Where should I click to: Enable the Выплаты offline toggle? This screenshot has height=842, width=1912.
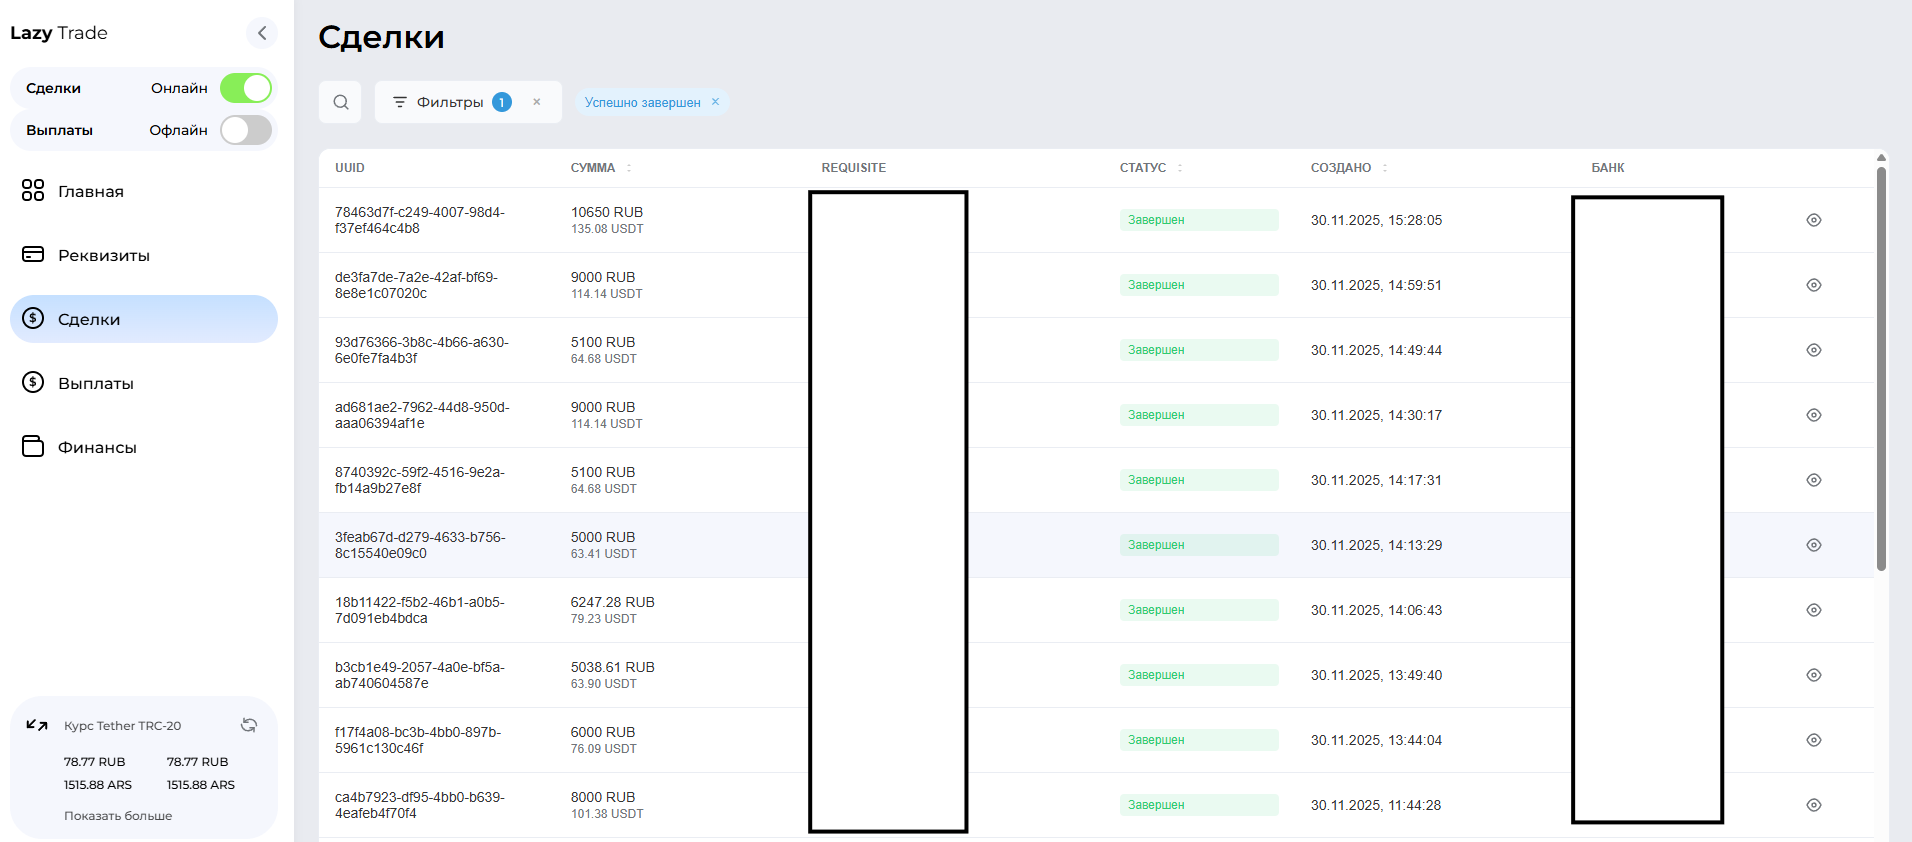[x=246, y=130]
